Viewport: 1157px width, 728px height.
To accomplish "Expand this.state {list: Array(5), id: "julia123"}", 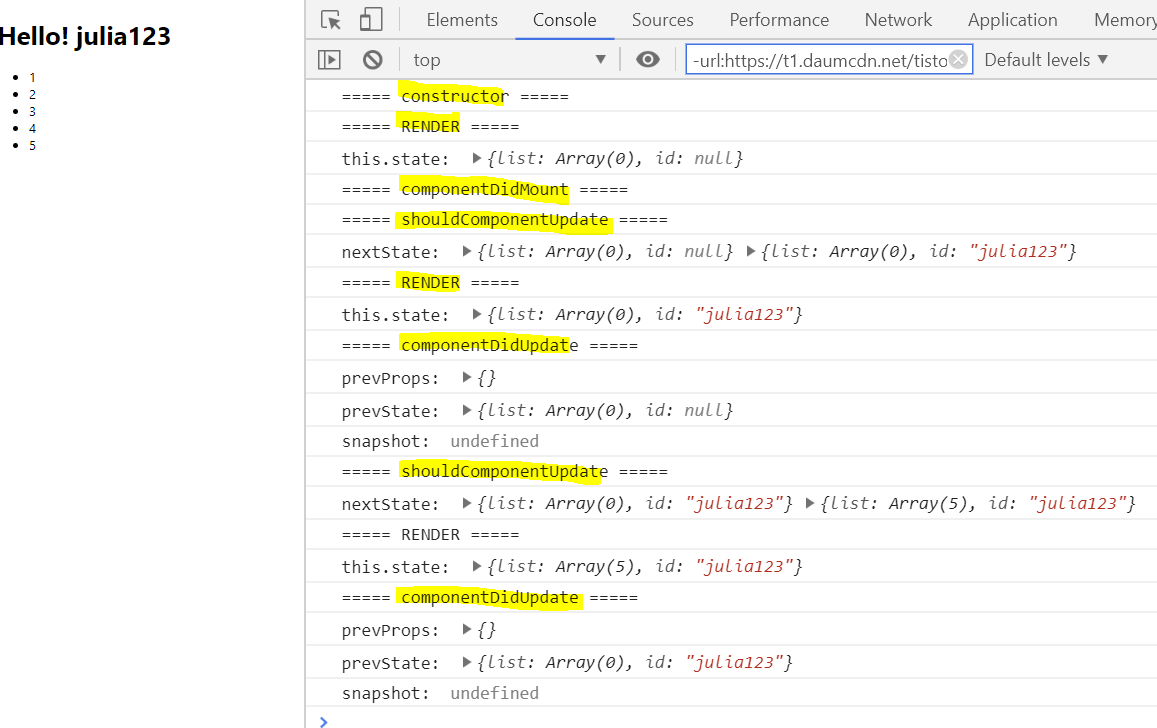I will [477, 566].
